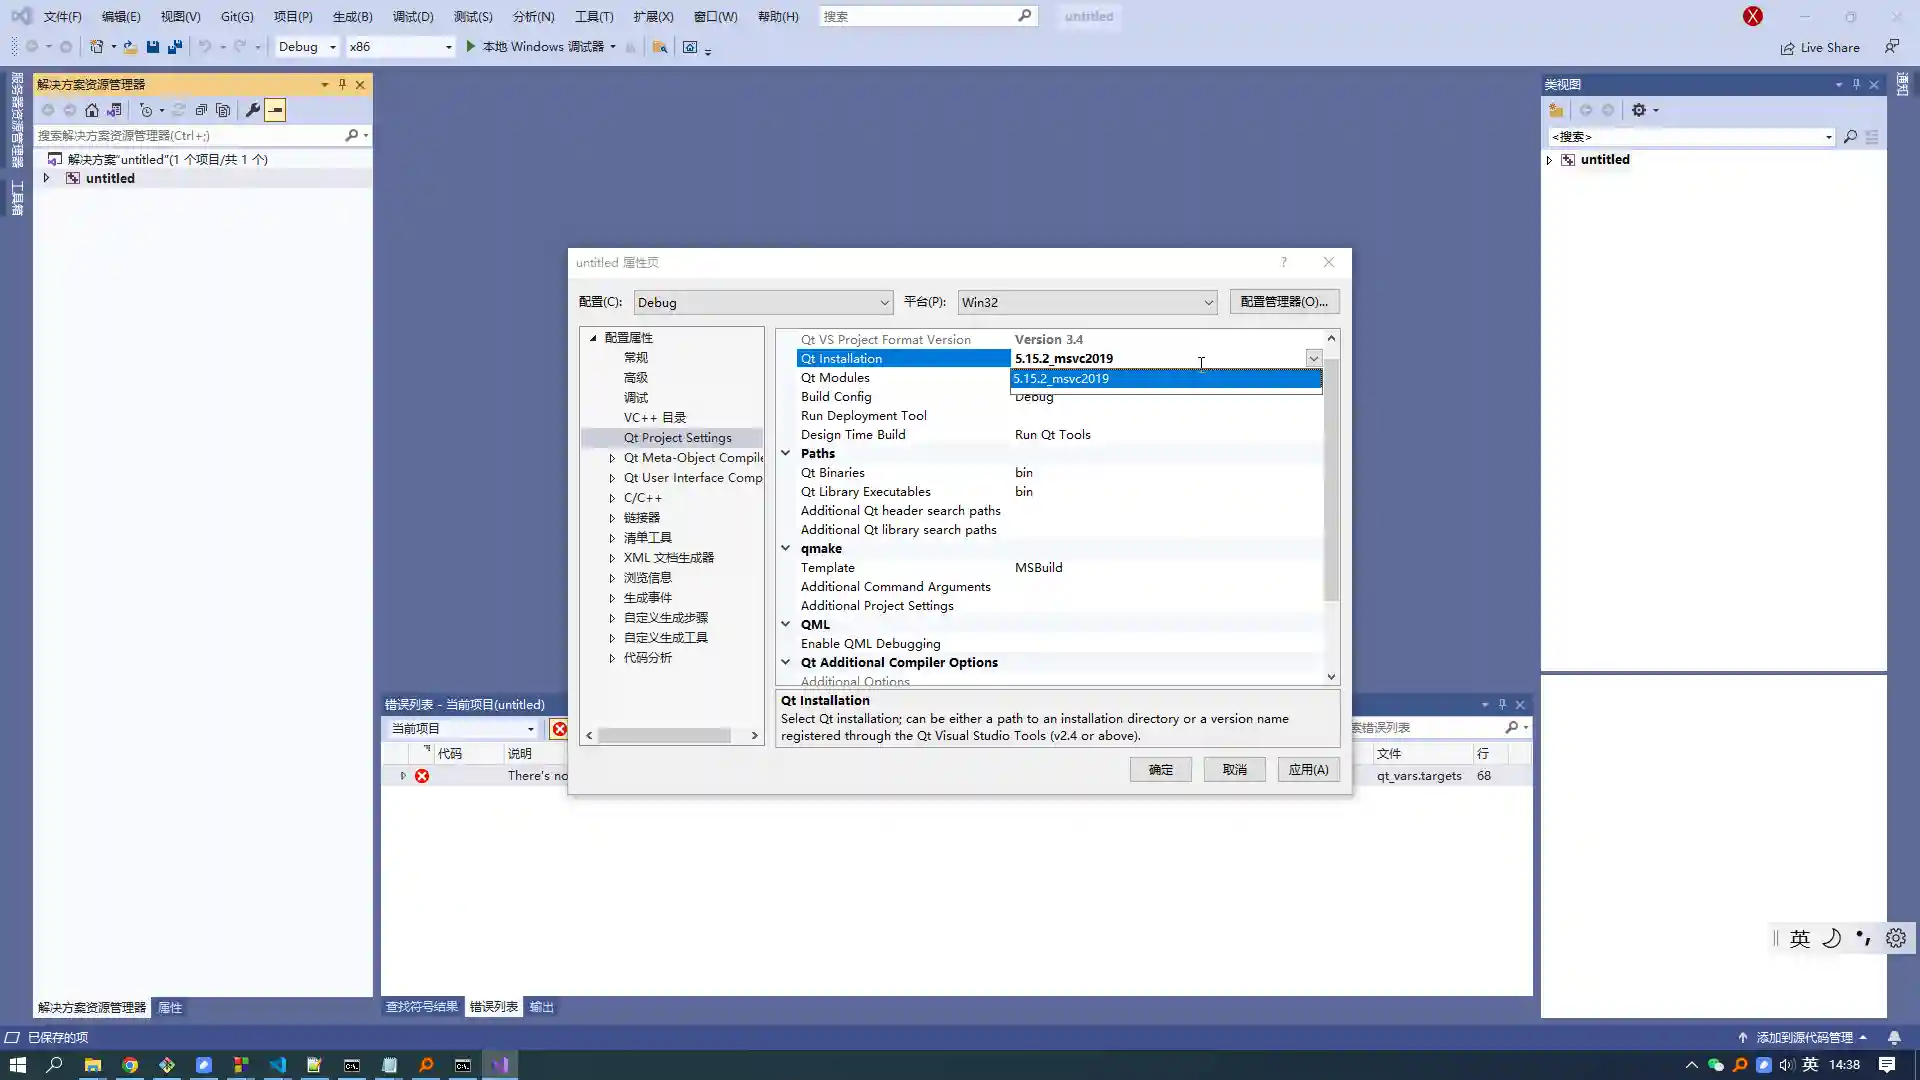Expand the Qt Meta-Object Compiler tree node
Screen dimensions: 1920x1080
pyautogui.click(x=612, y=458)
